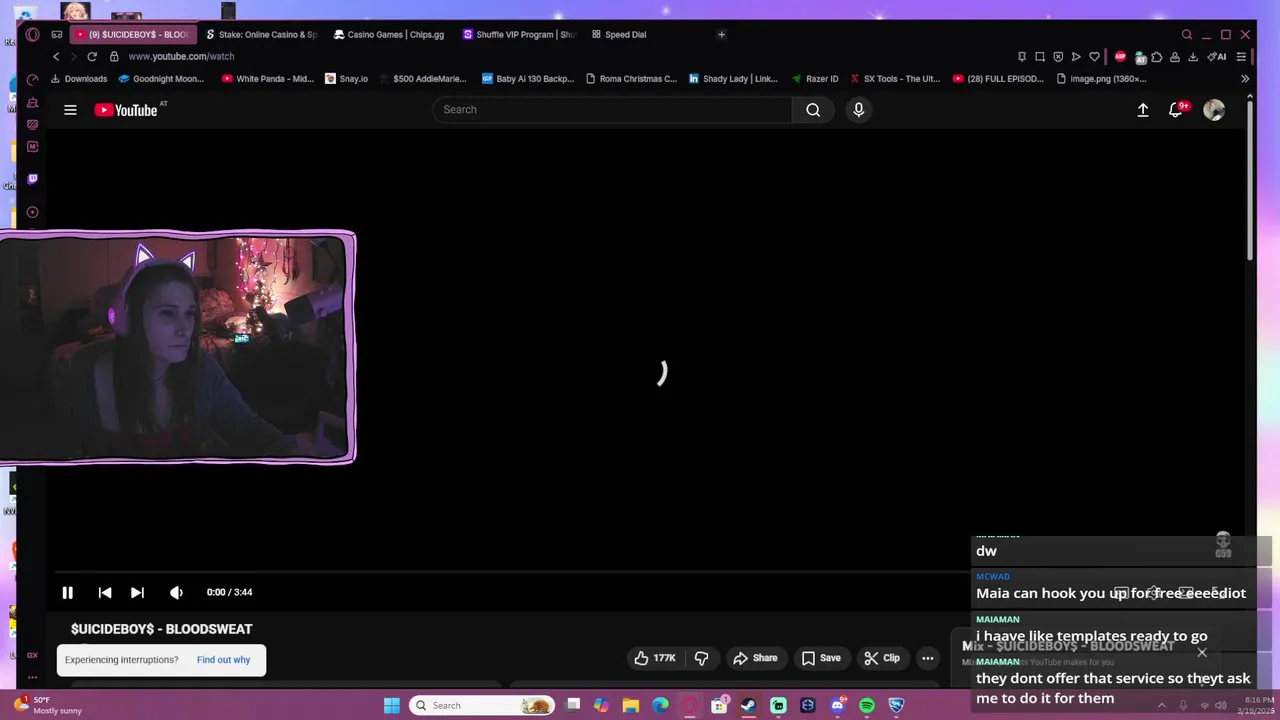Open YouTube account avatar menu
Image resolution: width=1280 pixels, height=720 pixels.
1214,110
